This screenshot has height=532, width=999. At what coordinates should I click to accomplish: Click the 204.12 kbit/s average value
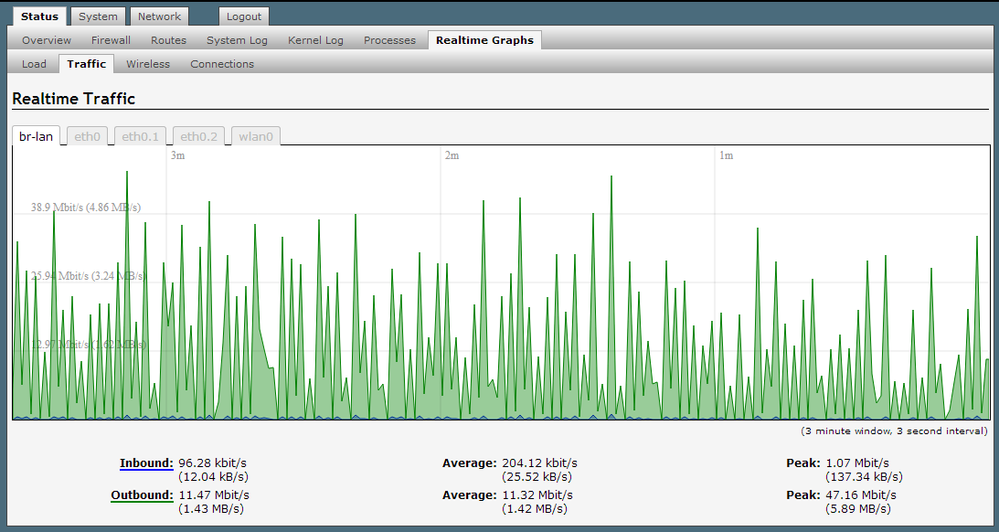[x=540, y=463]
